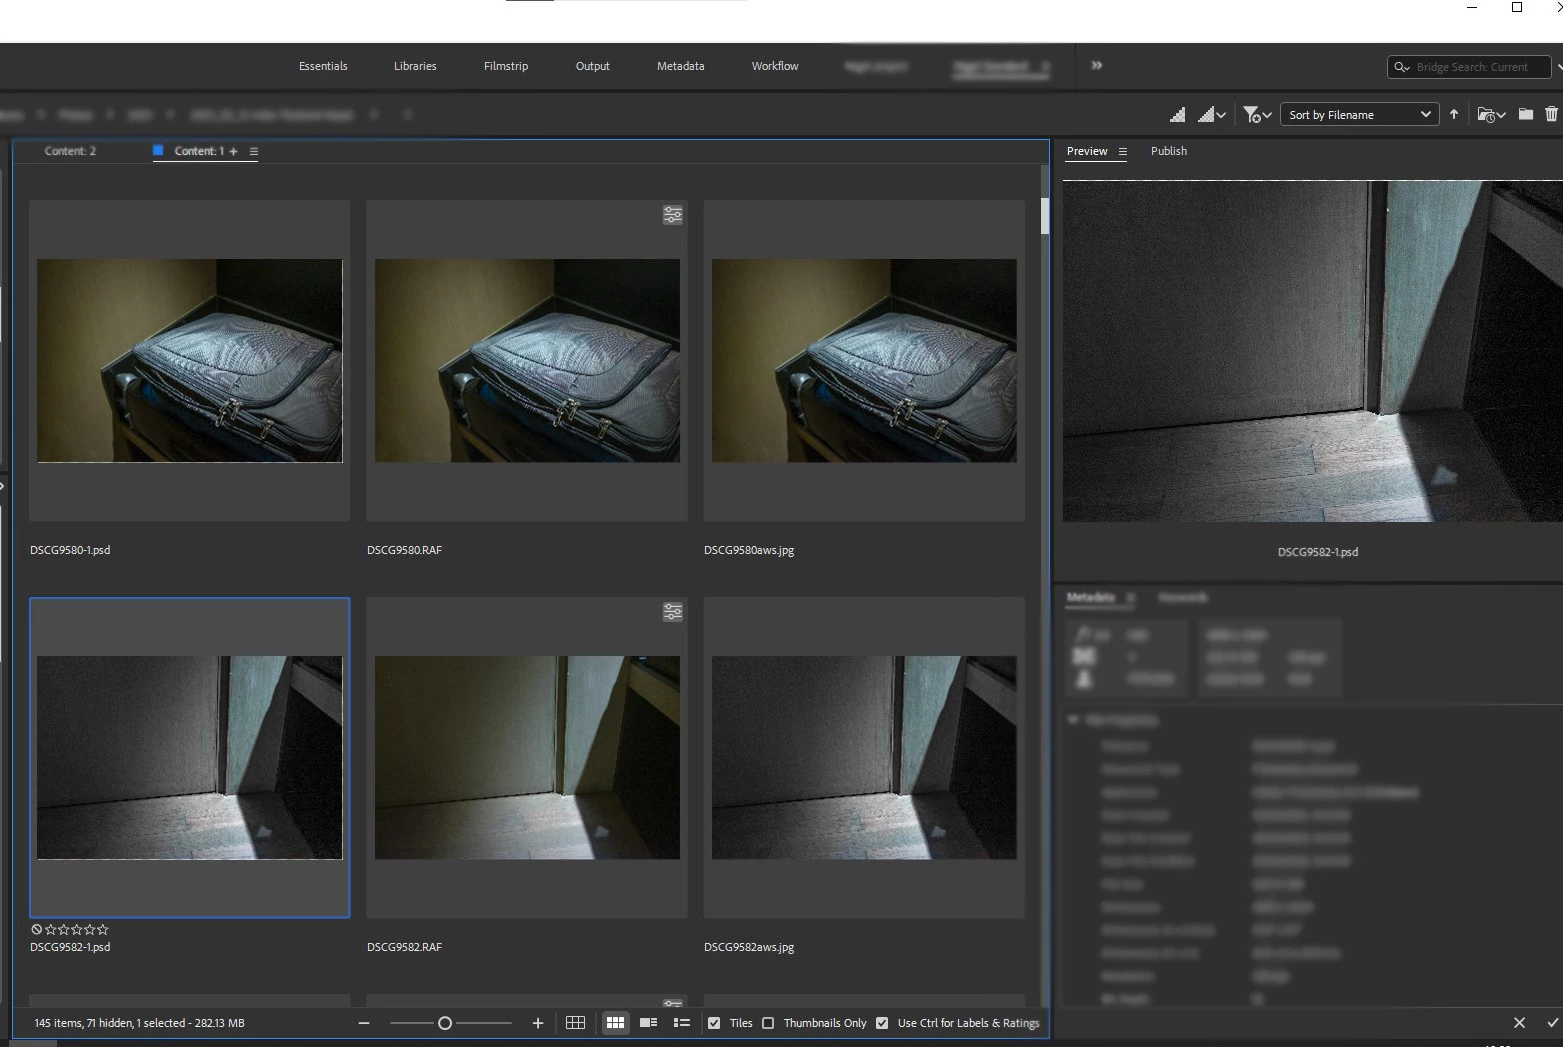Uncheck the Tiles checkbox
Screen dimensions: 1563x1047
pos(714,1023)
